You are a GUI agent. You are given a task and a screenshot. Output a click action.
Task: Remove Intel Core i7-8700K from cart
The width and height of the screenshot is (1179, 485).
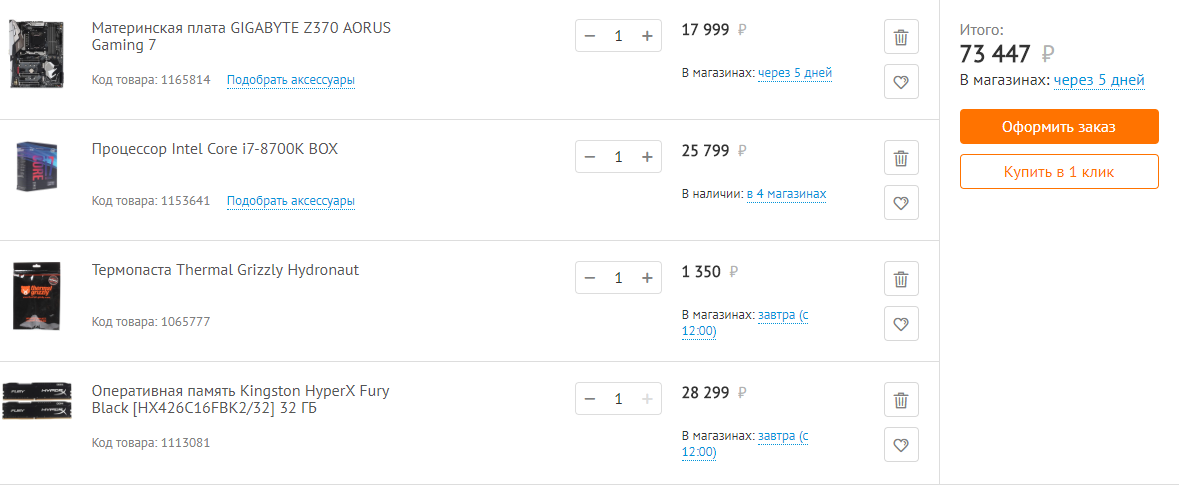[901, 158]
